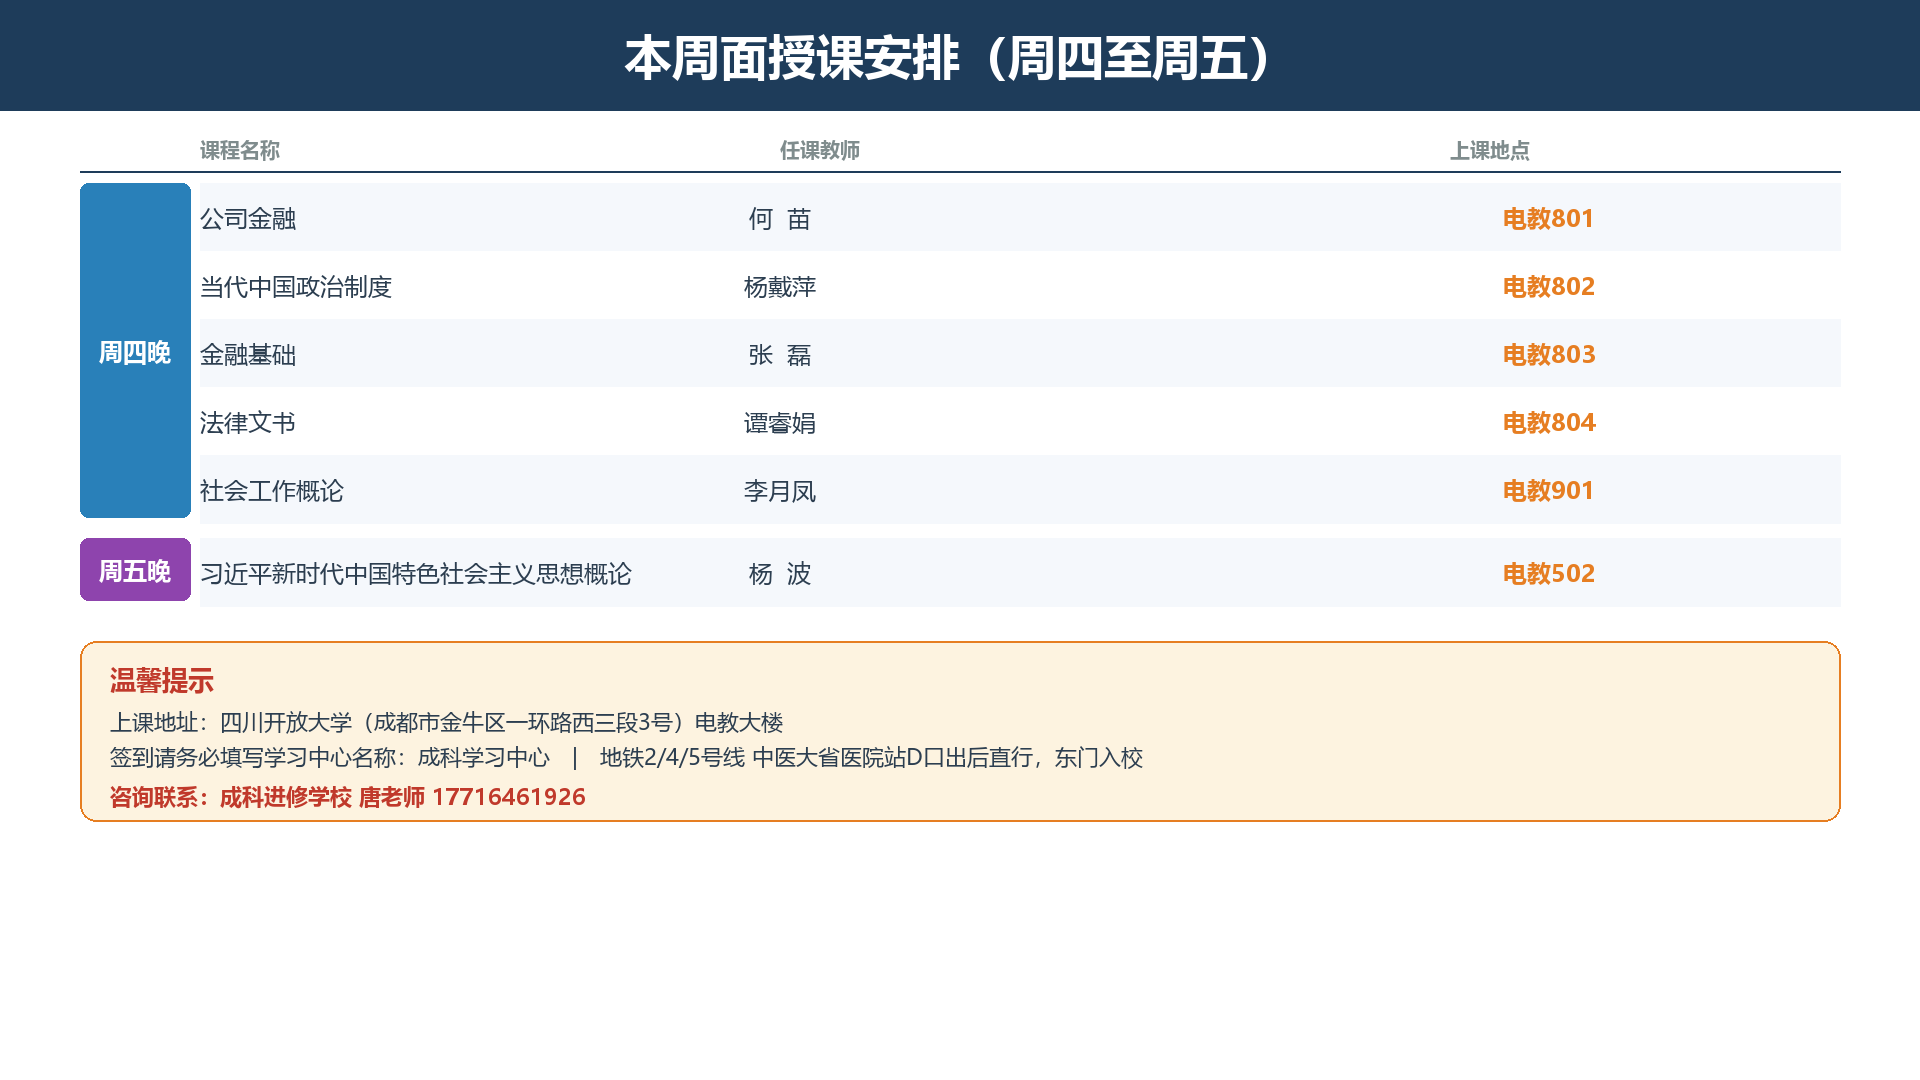Click the 咨询联系 唐老师 17716461926 line
The height and width of the screenshot is (1080, 1920).
(348, 797)
